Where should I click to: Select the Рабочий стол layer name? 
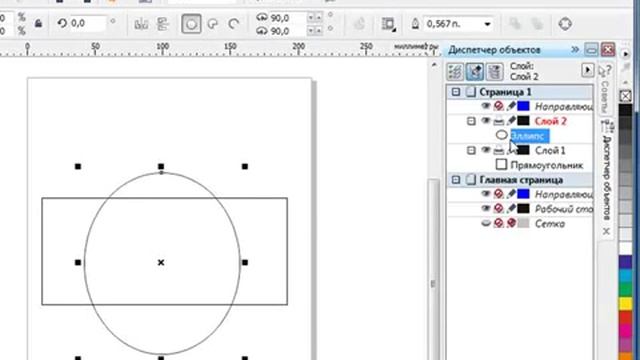(564, 209)
